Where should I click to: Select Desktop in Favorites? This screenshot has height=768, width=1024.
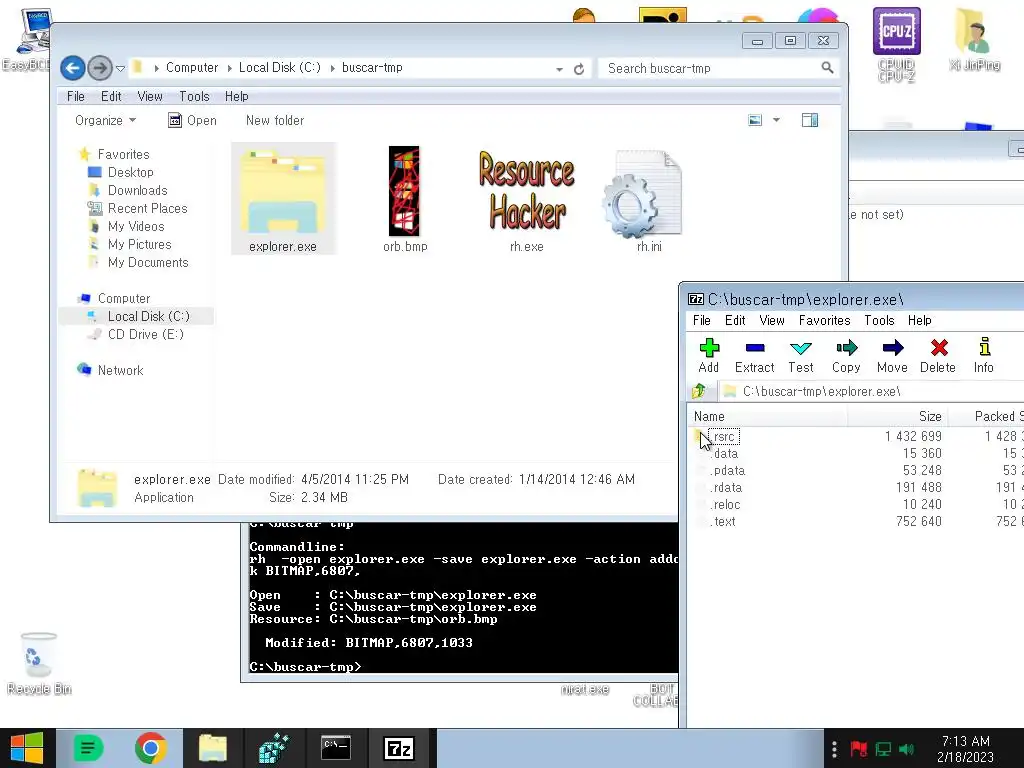point(131,172)
